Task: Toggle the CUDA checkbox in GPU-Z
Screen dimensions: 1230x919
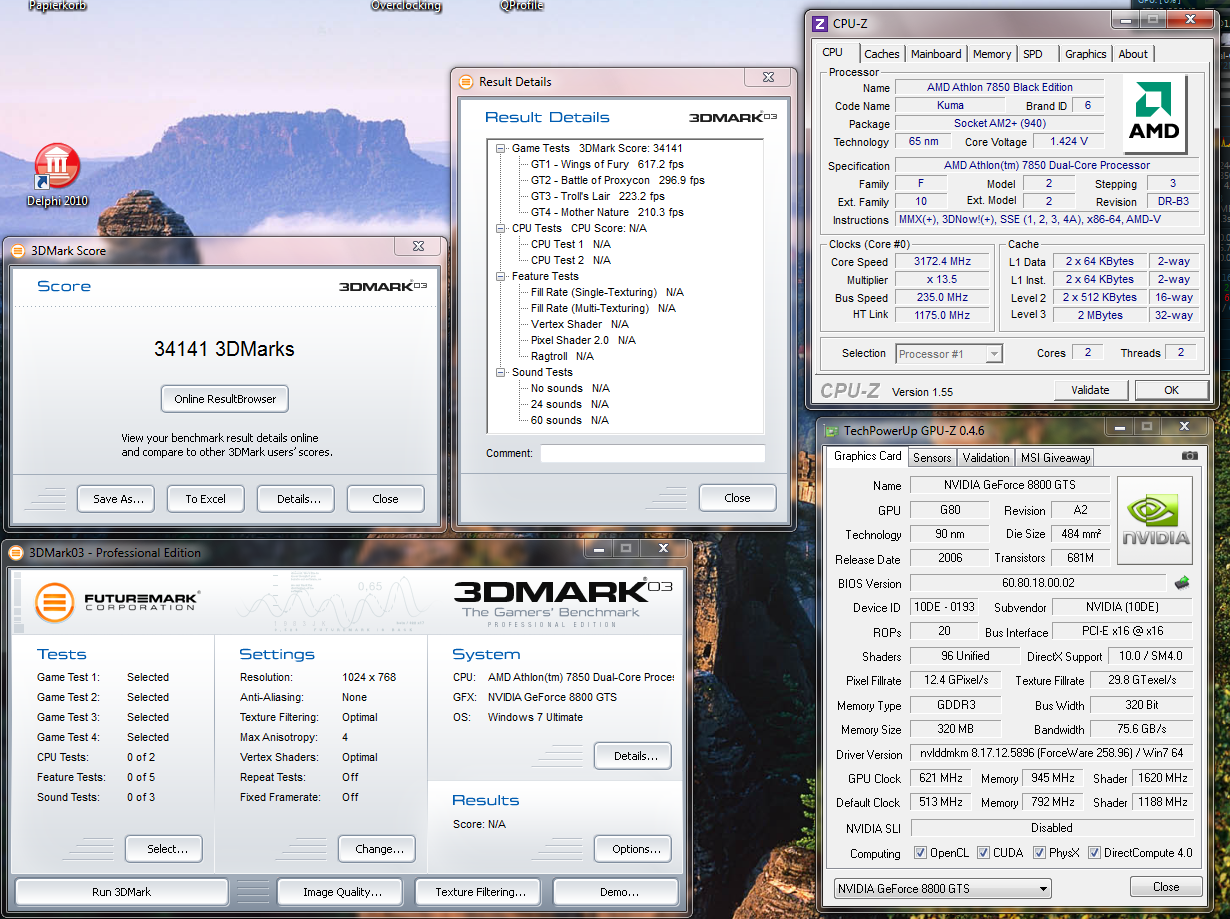Action: pos(984,853)
